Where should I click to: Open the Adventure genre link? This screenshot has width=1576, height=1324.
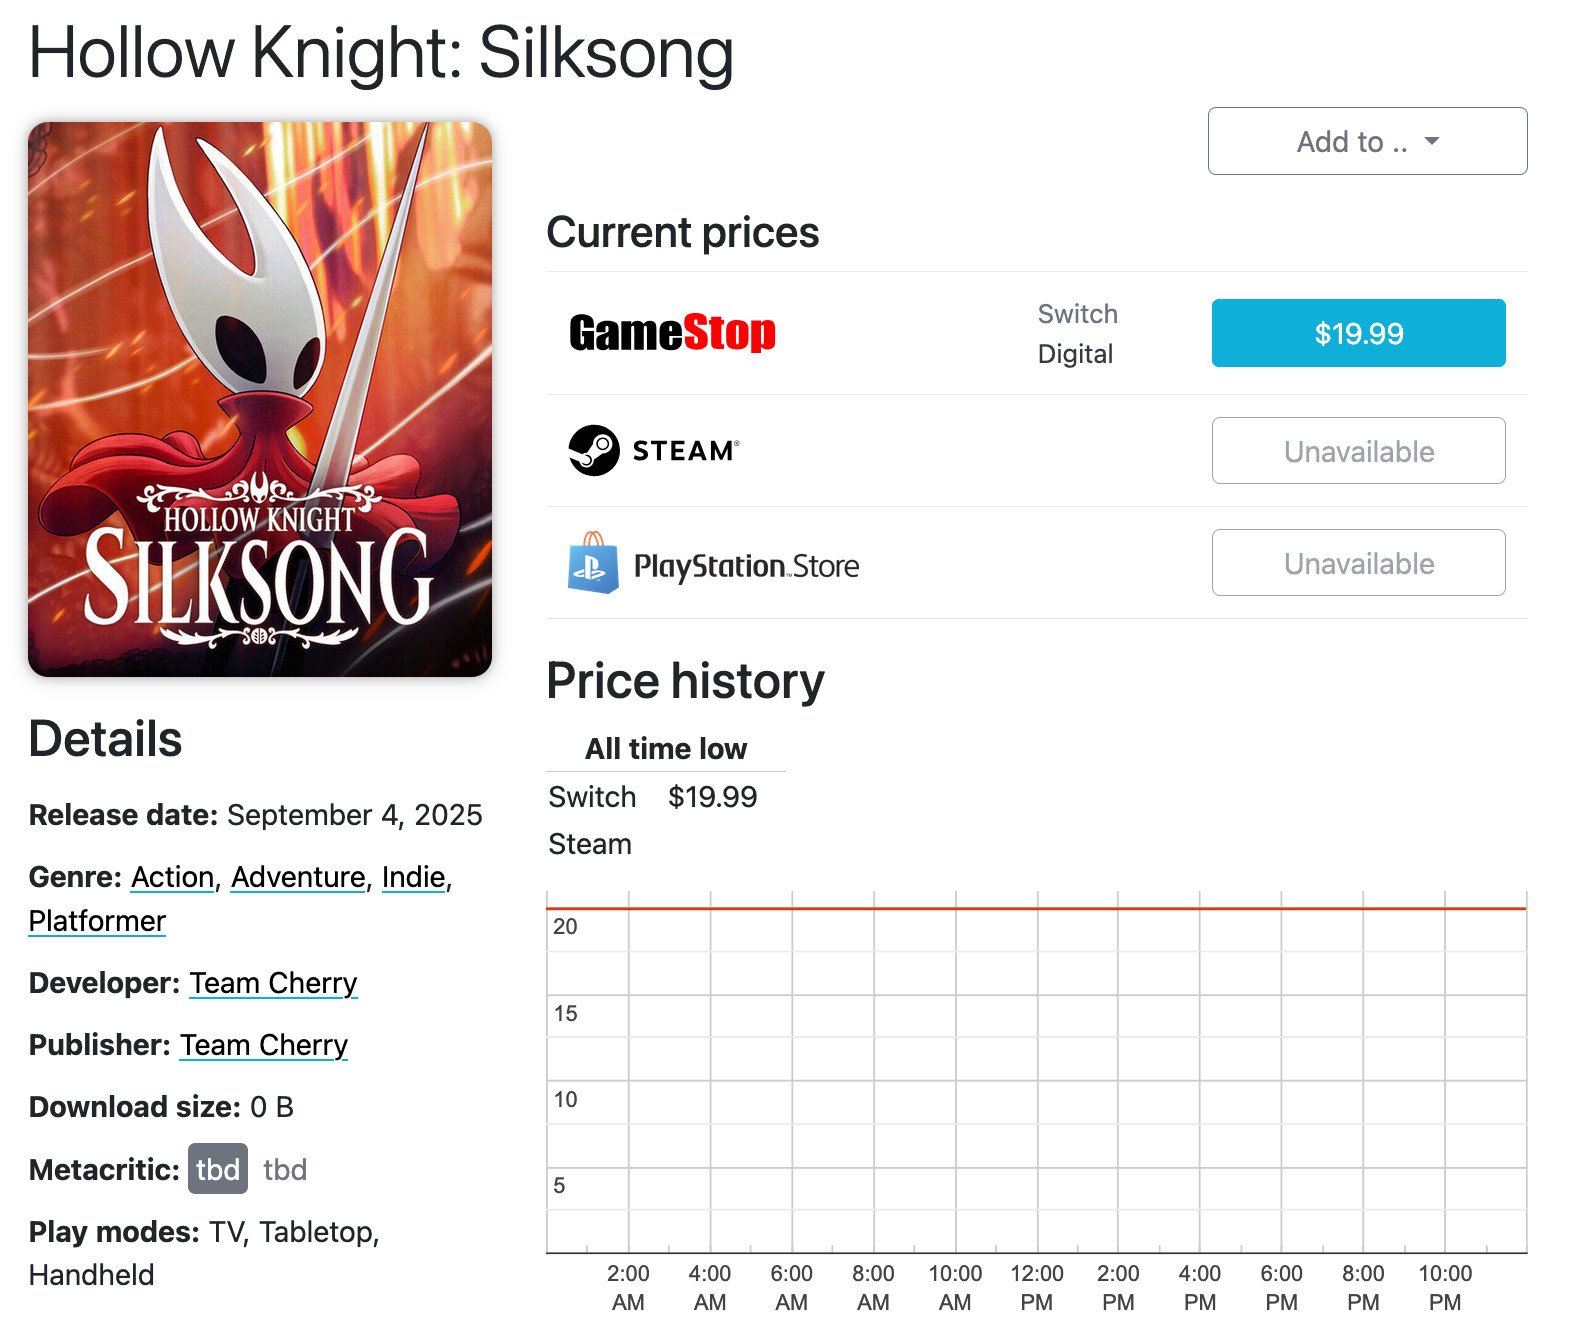coord(298,877)
